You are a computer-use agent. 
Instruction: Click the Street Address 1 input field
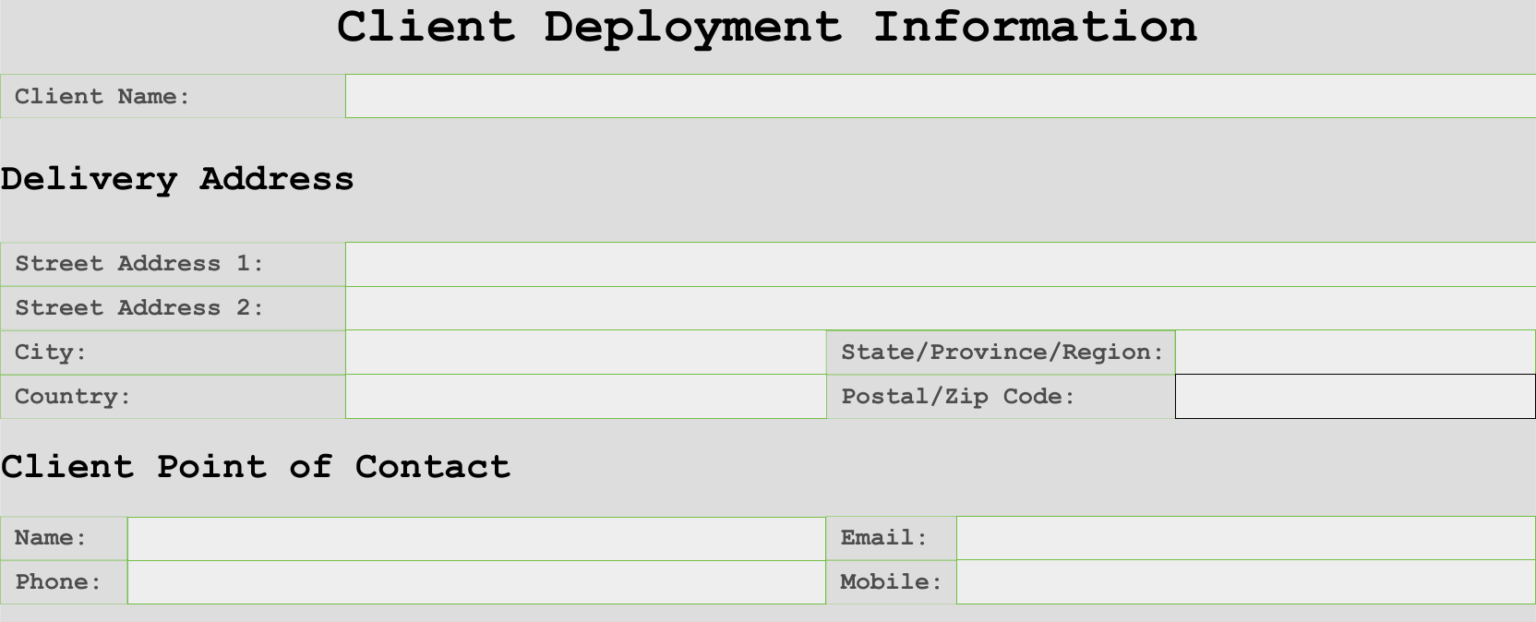pyautogui.click(x=940, y=264)
